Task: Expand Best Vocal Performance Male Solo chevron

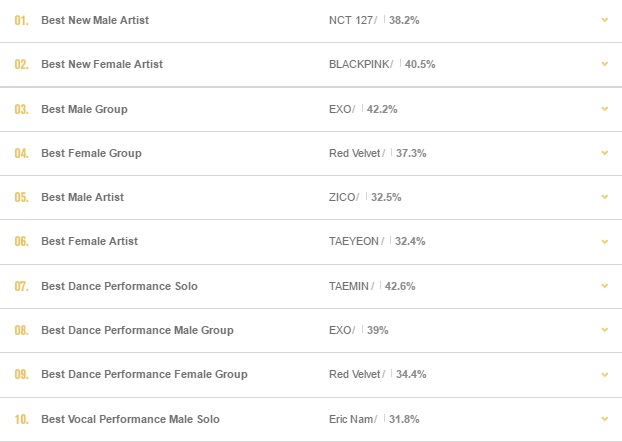Action: pos(605,419)
